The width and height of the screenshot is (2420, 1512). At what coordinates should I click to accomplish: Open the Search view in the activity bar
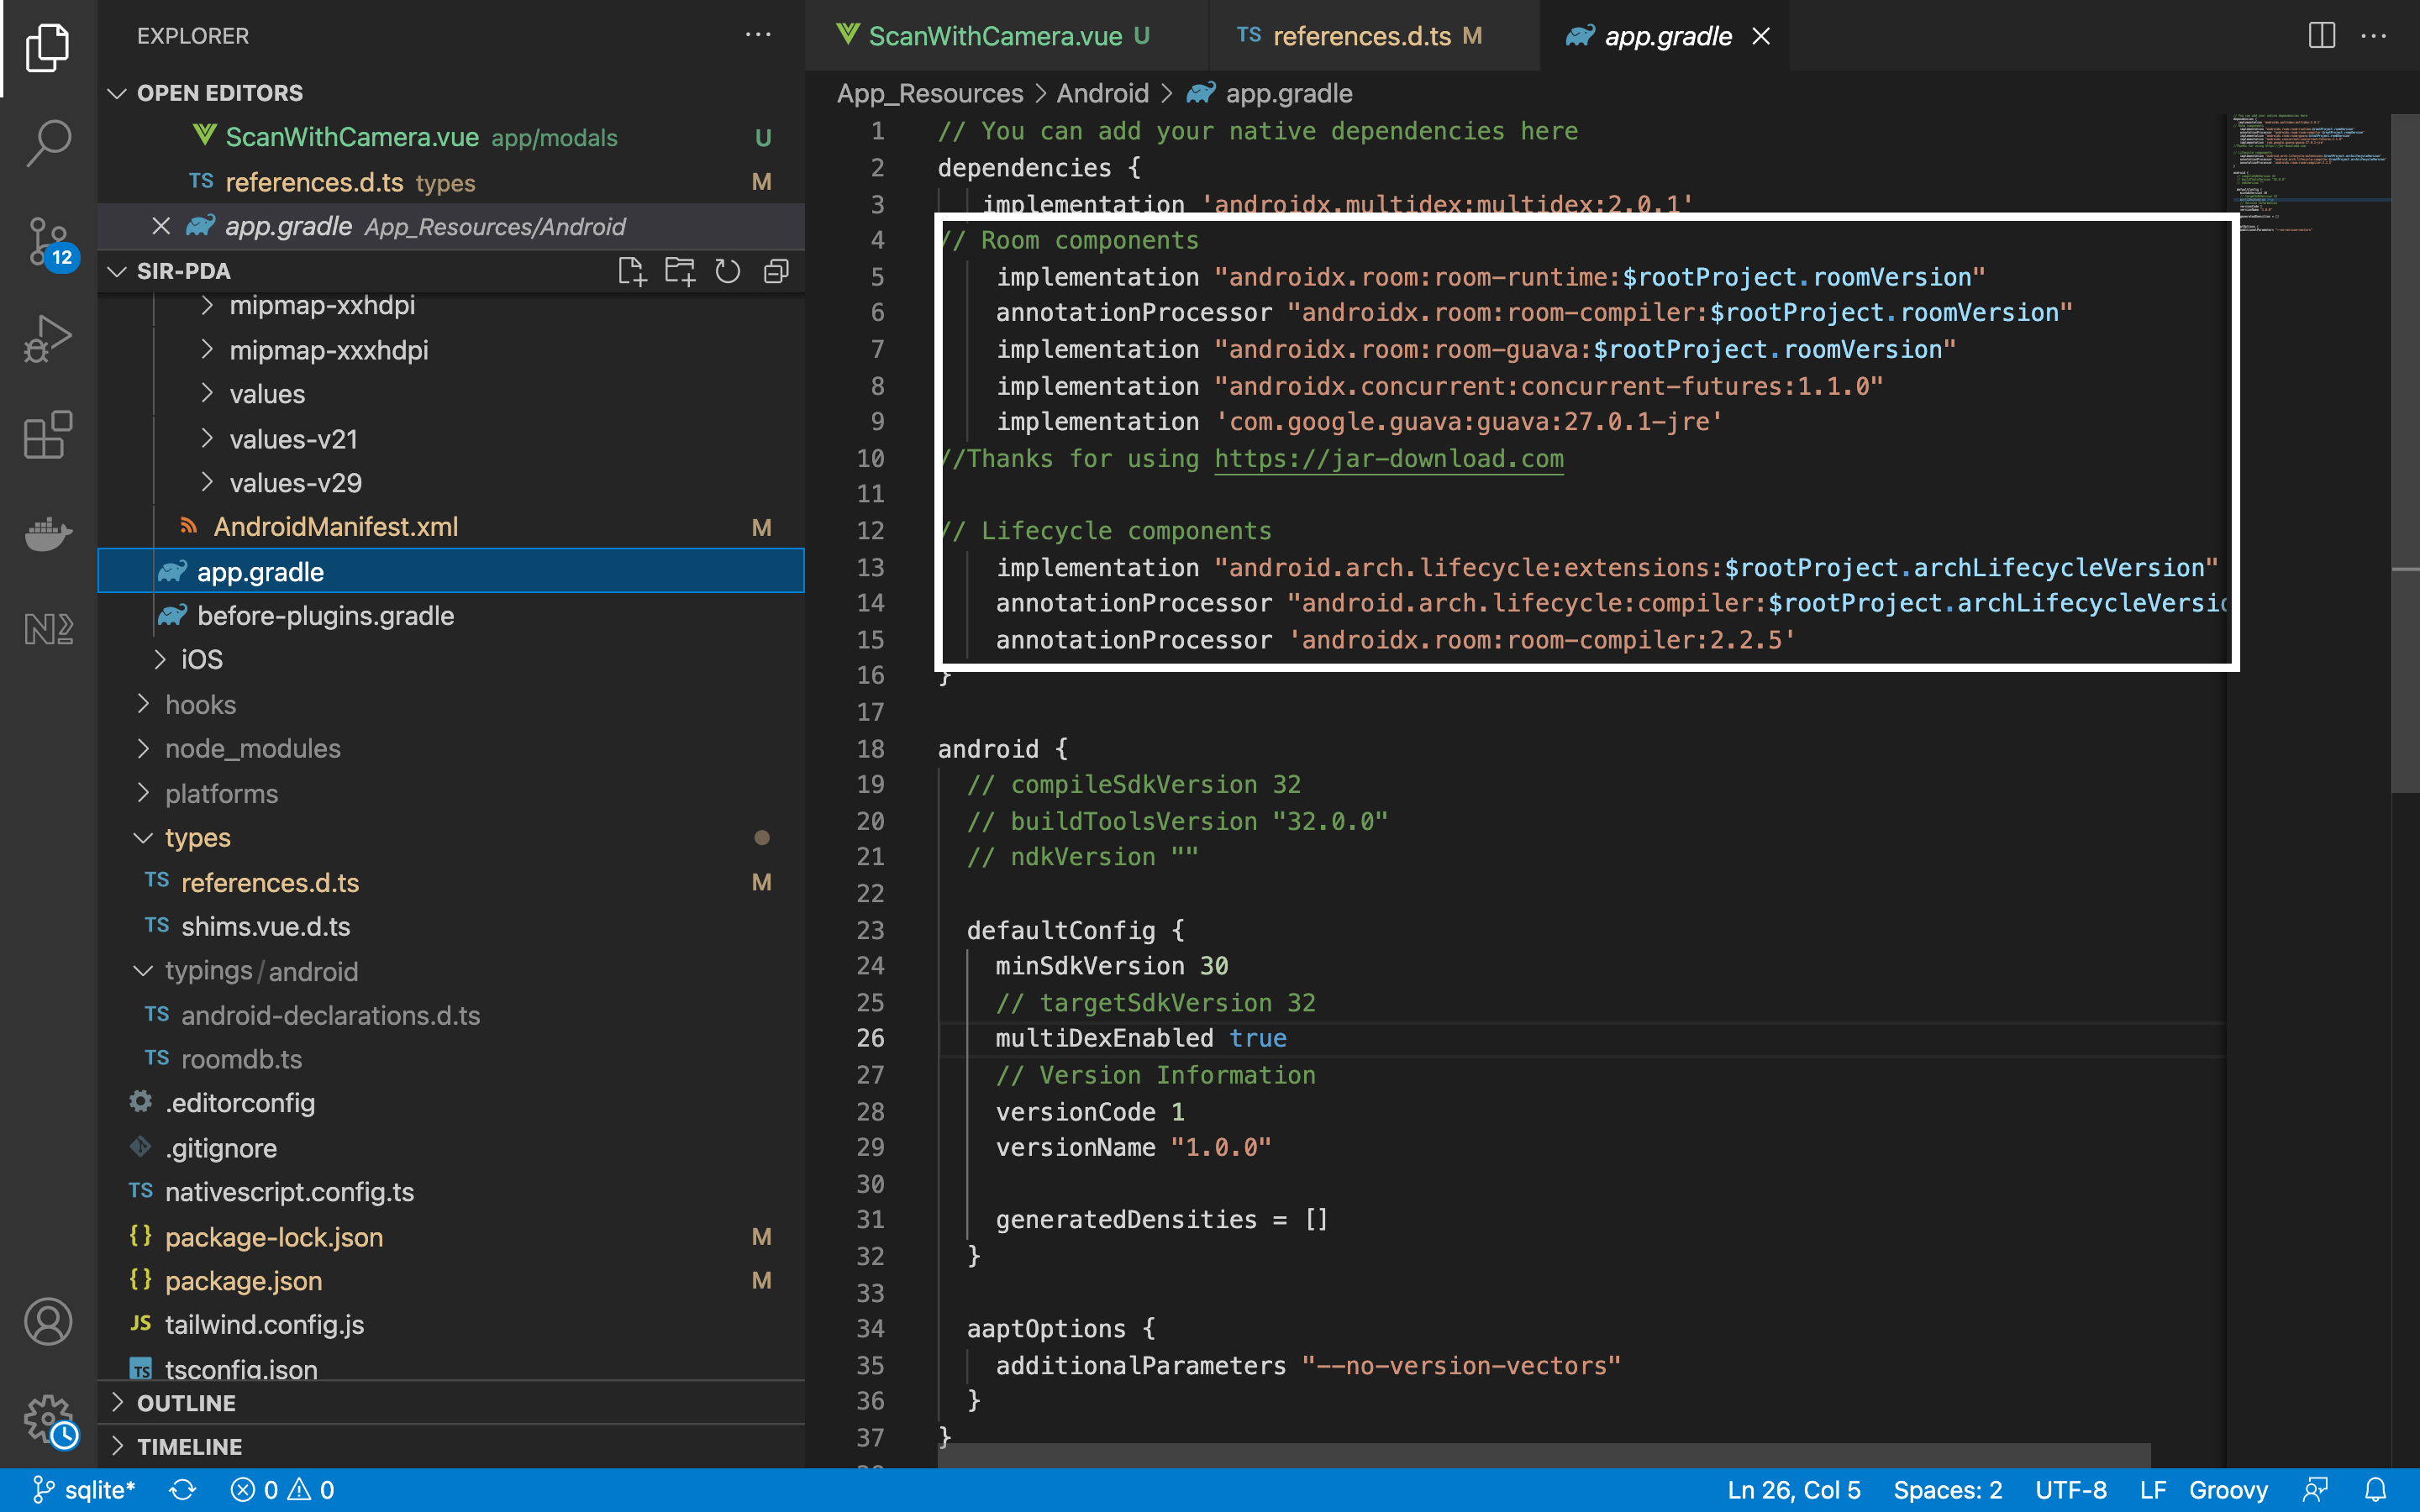click(47, 143)
